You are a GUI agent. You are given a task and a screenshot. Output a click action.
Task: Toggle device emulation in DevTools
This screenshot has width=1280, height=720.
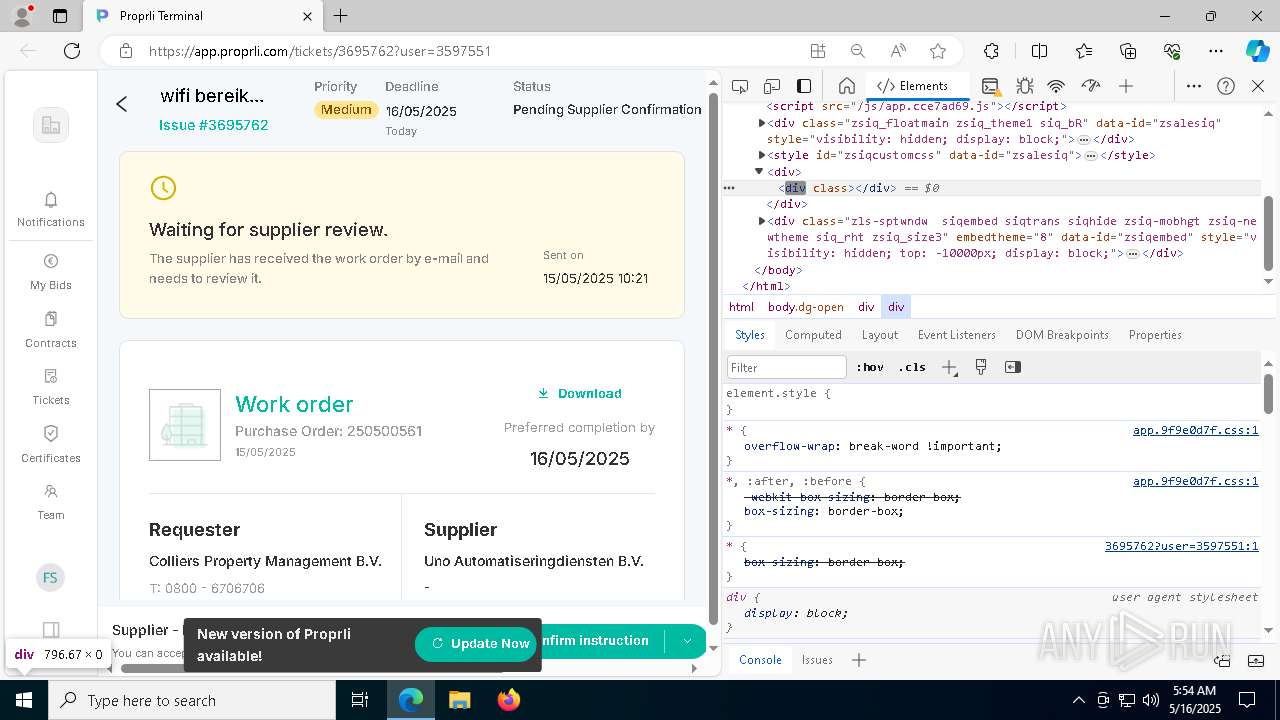click(x=772, y=86)
